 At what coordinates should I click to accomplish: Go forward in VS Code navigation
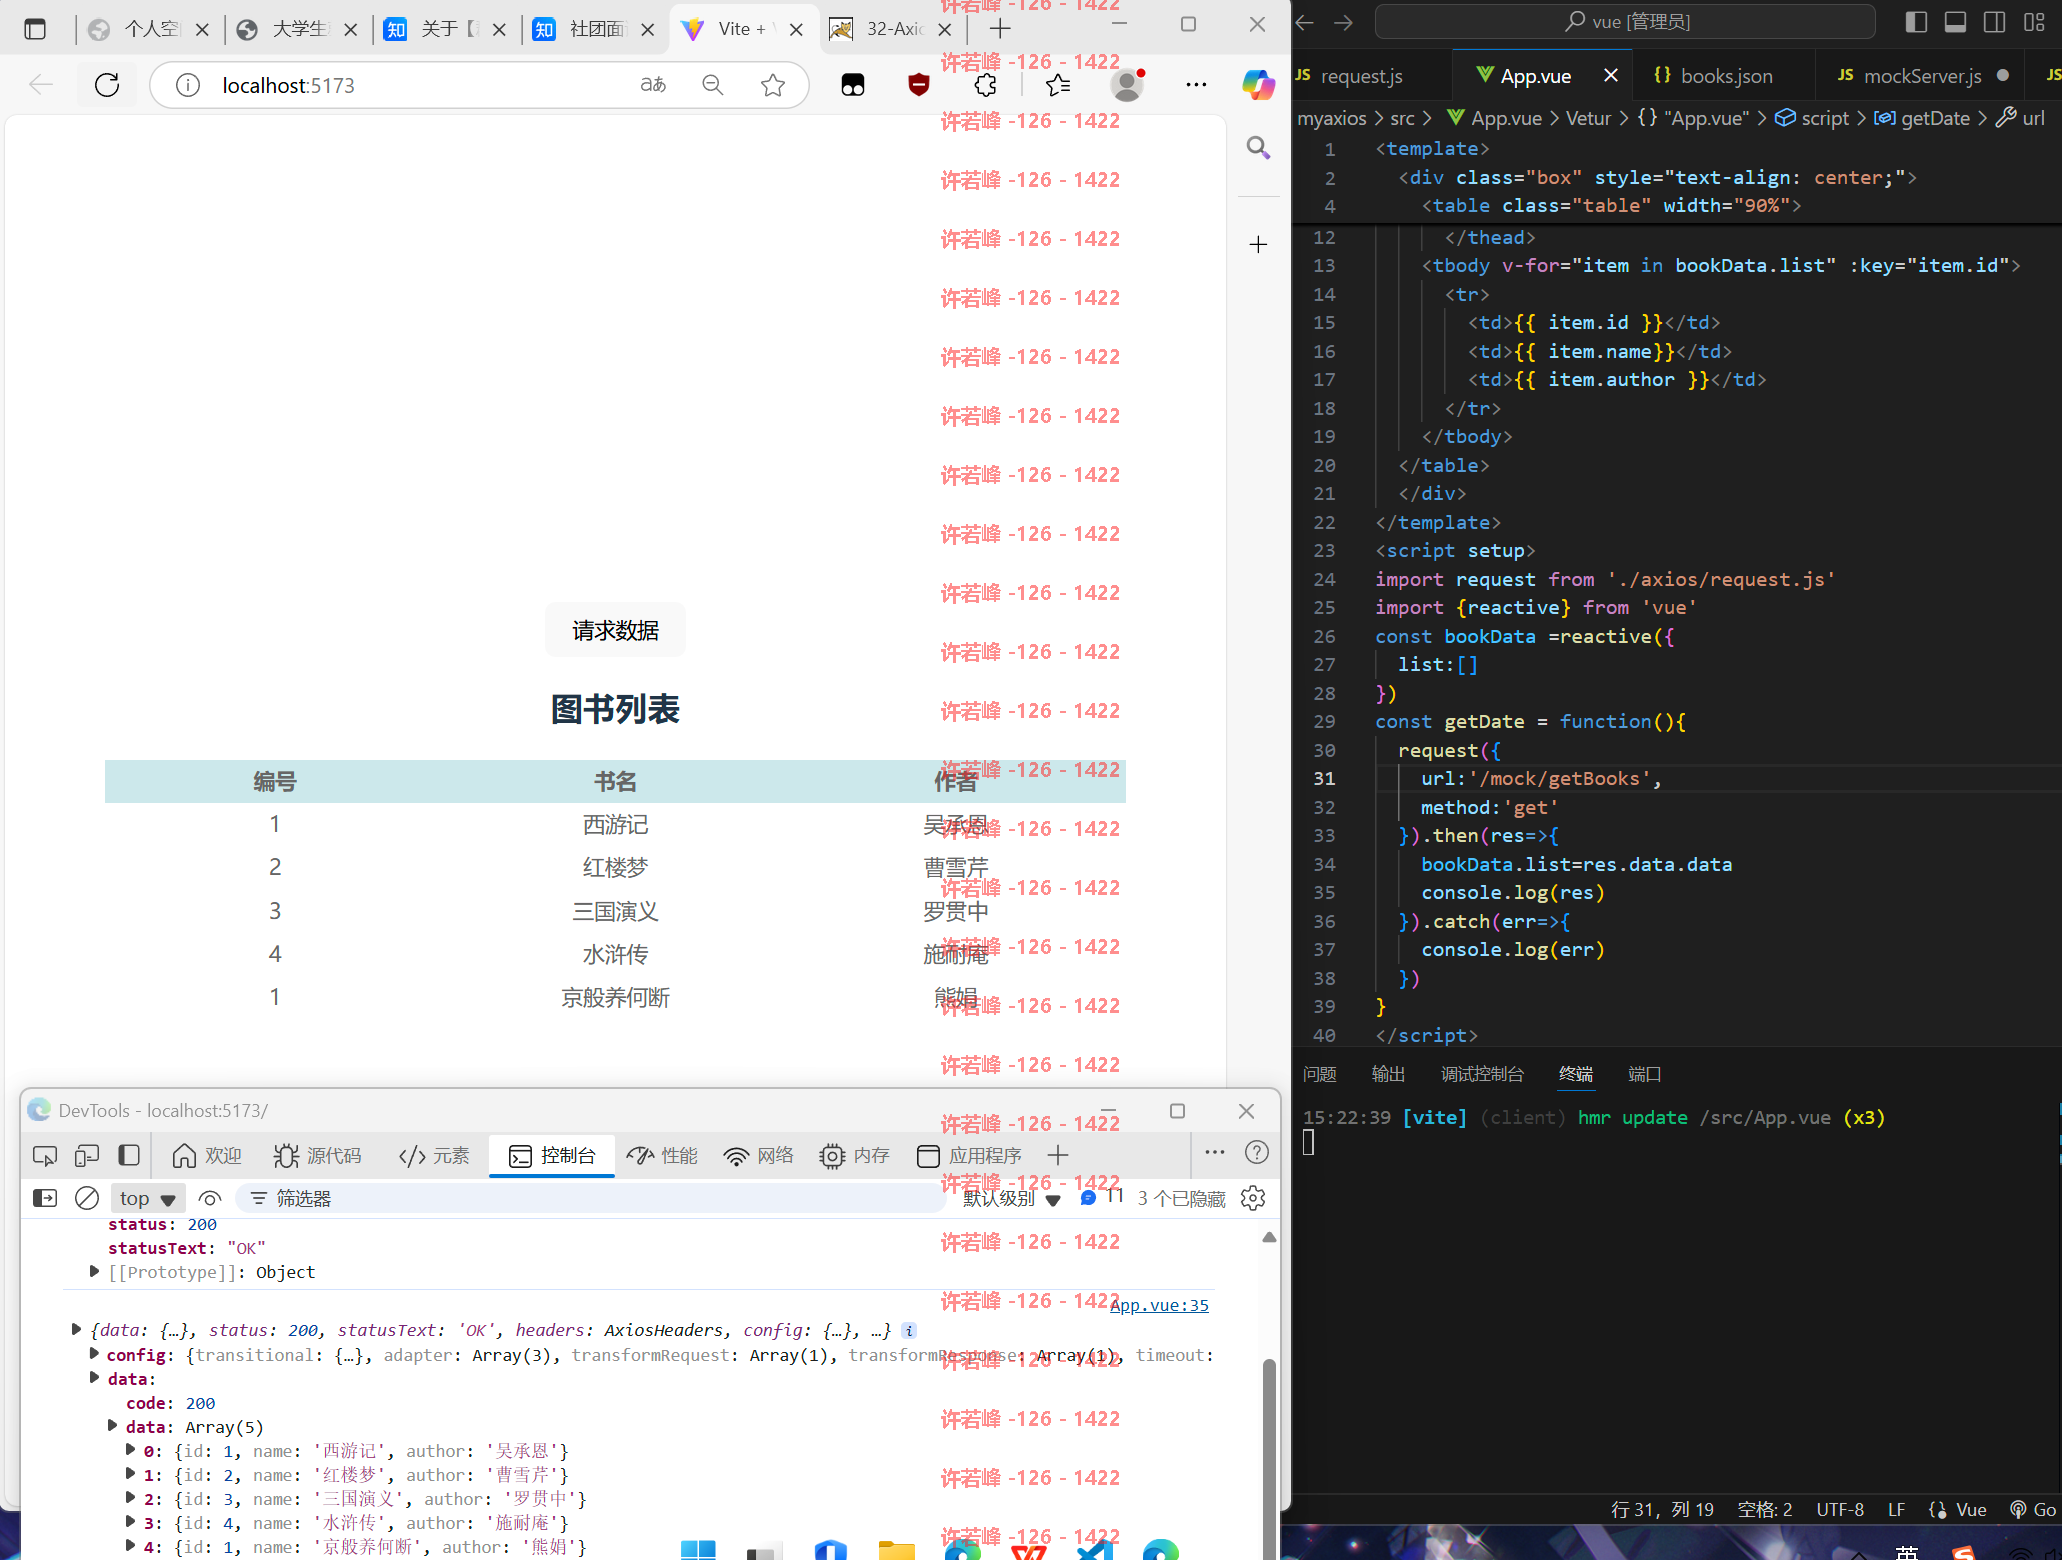[x=1343, y=22]
